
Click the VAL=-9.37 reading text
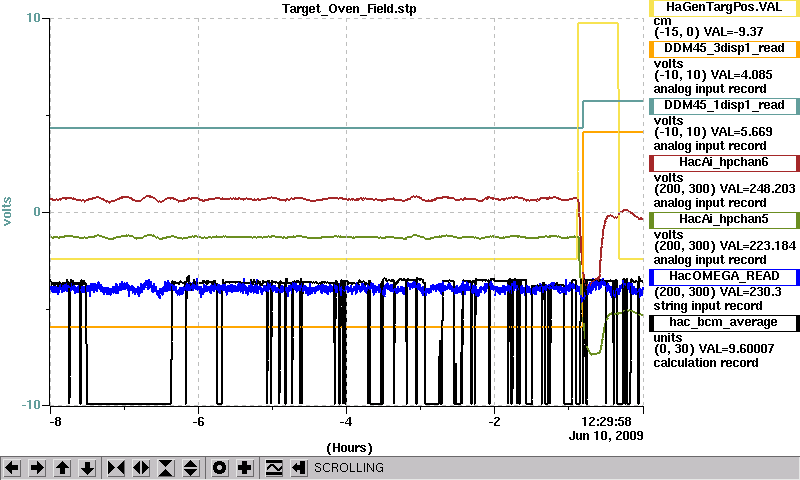733,32
